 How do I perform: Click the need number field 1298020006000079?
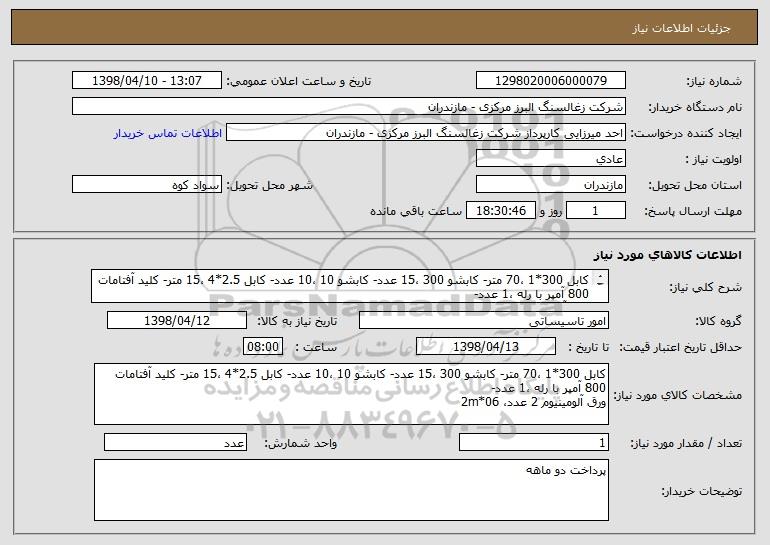click(550, 81)
